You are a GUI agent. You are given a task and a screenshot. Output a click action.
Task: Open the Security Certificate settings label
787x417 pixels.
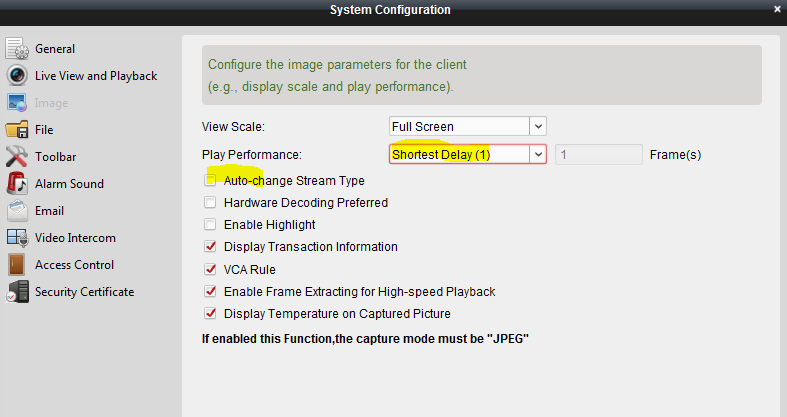(84, 292)
